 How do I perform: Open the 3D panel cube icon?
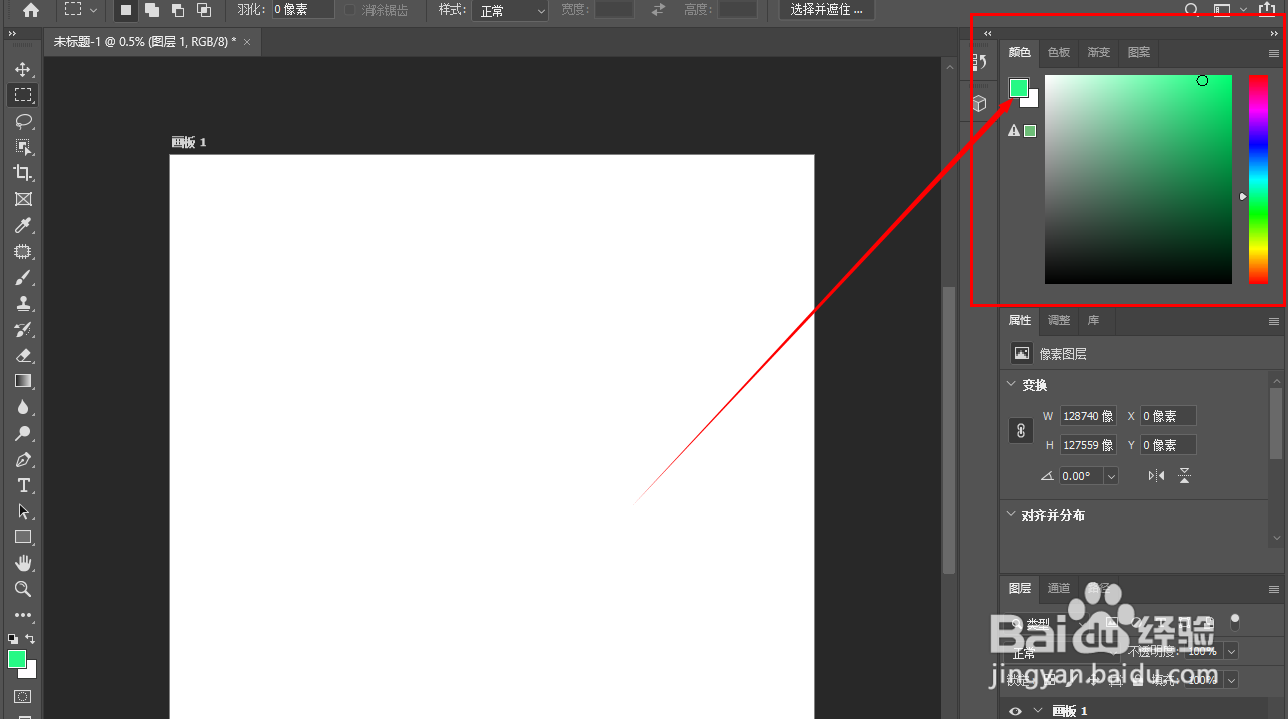tap(980, 103)
